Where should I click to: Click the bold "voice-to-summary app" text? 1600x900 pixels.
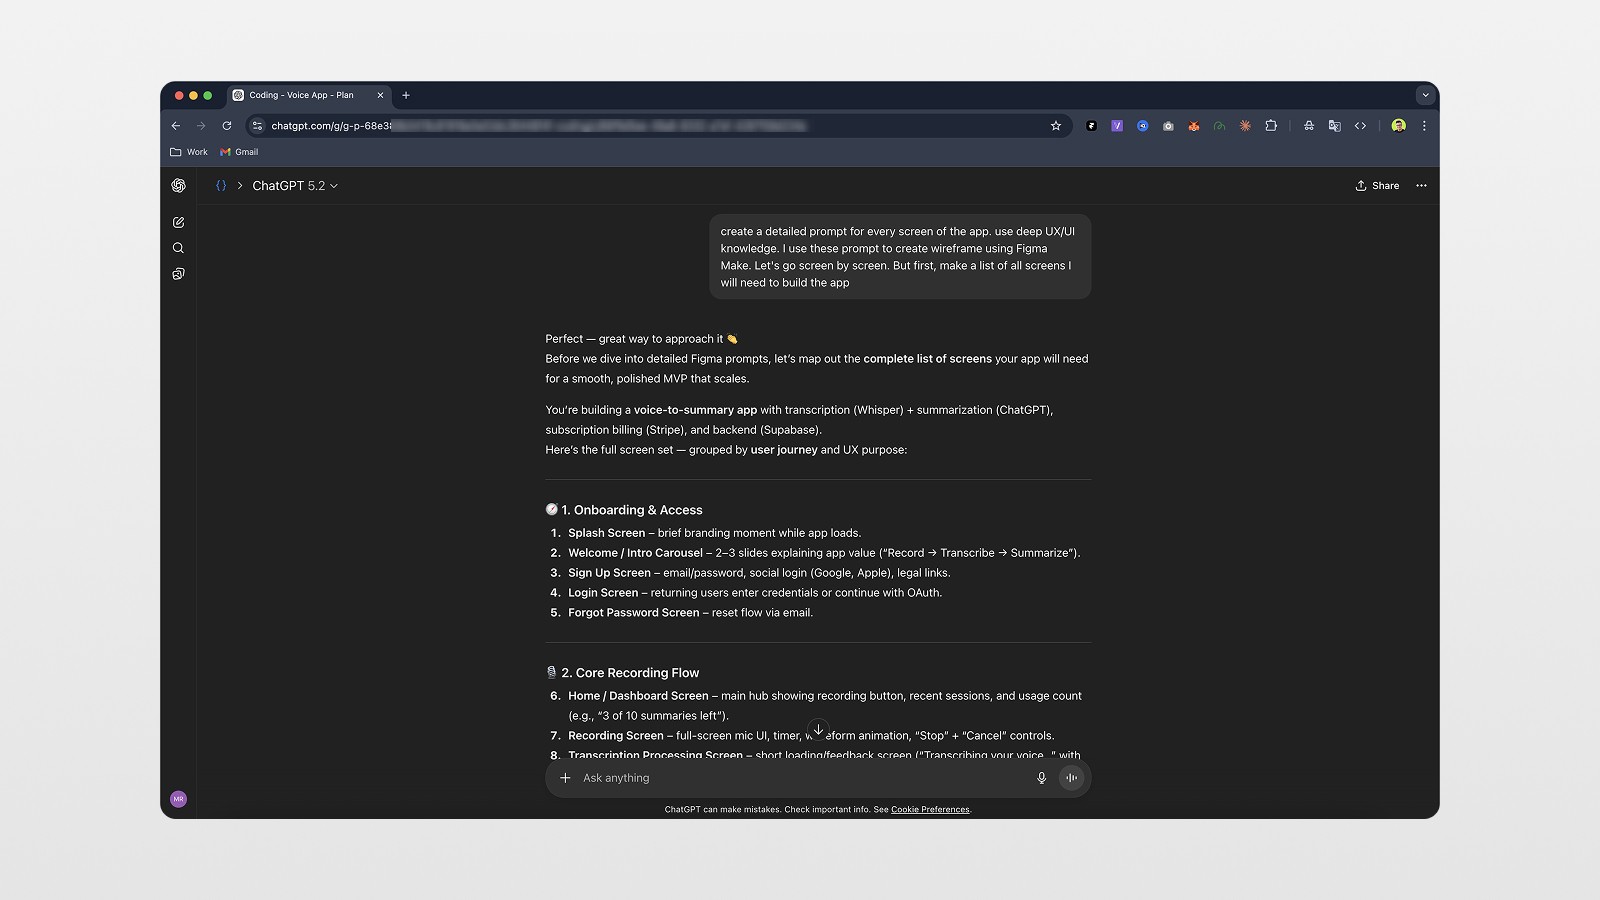tap(695, 410)
